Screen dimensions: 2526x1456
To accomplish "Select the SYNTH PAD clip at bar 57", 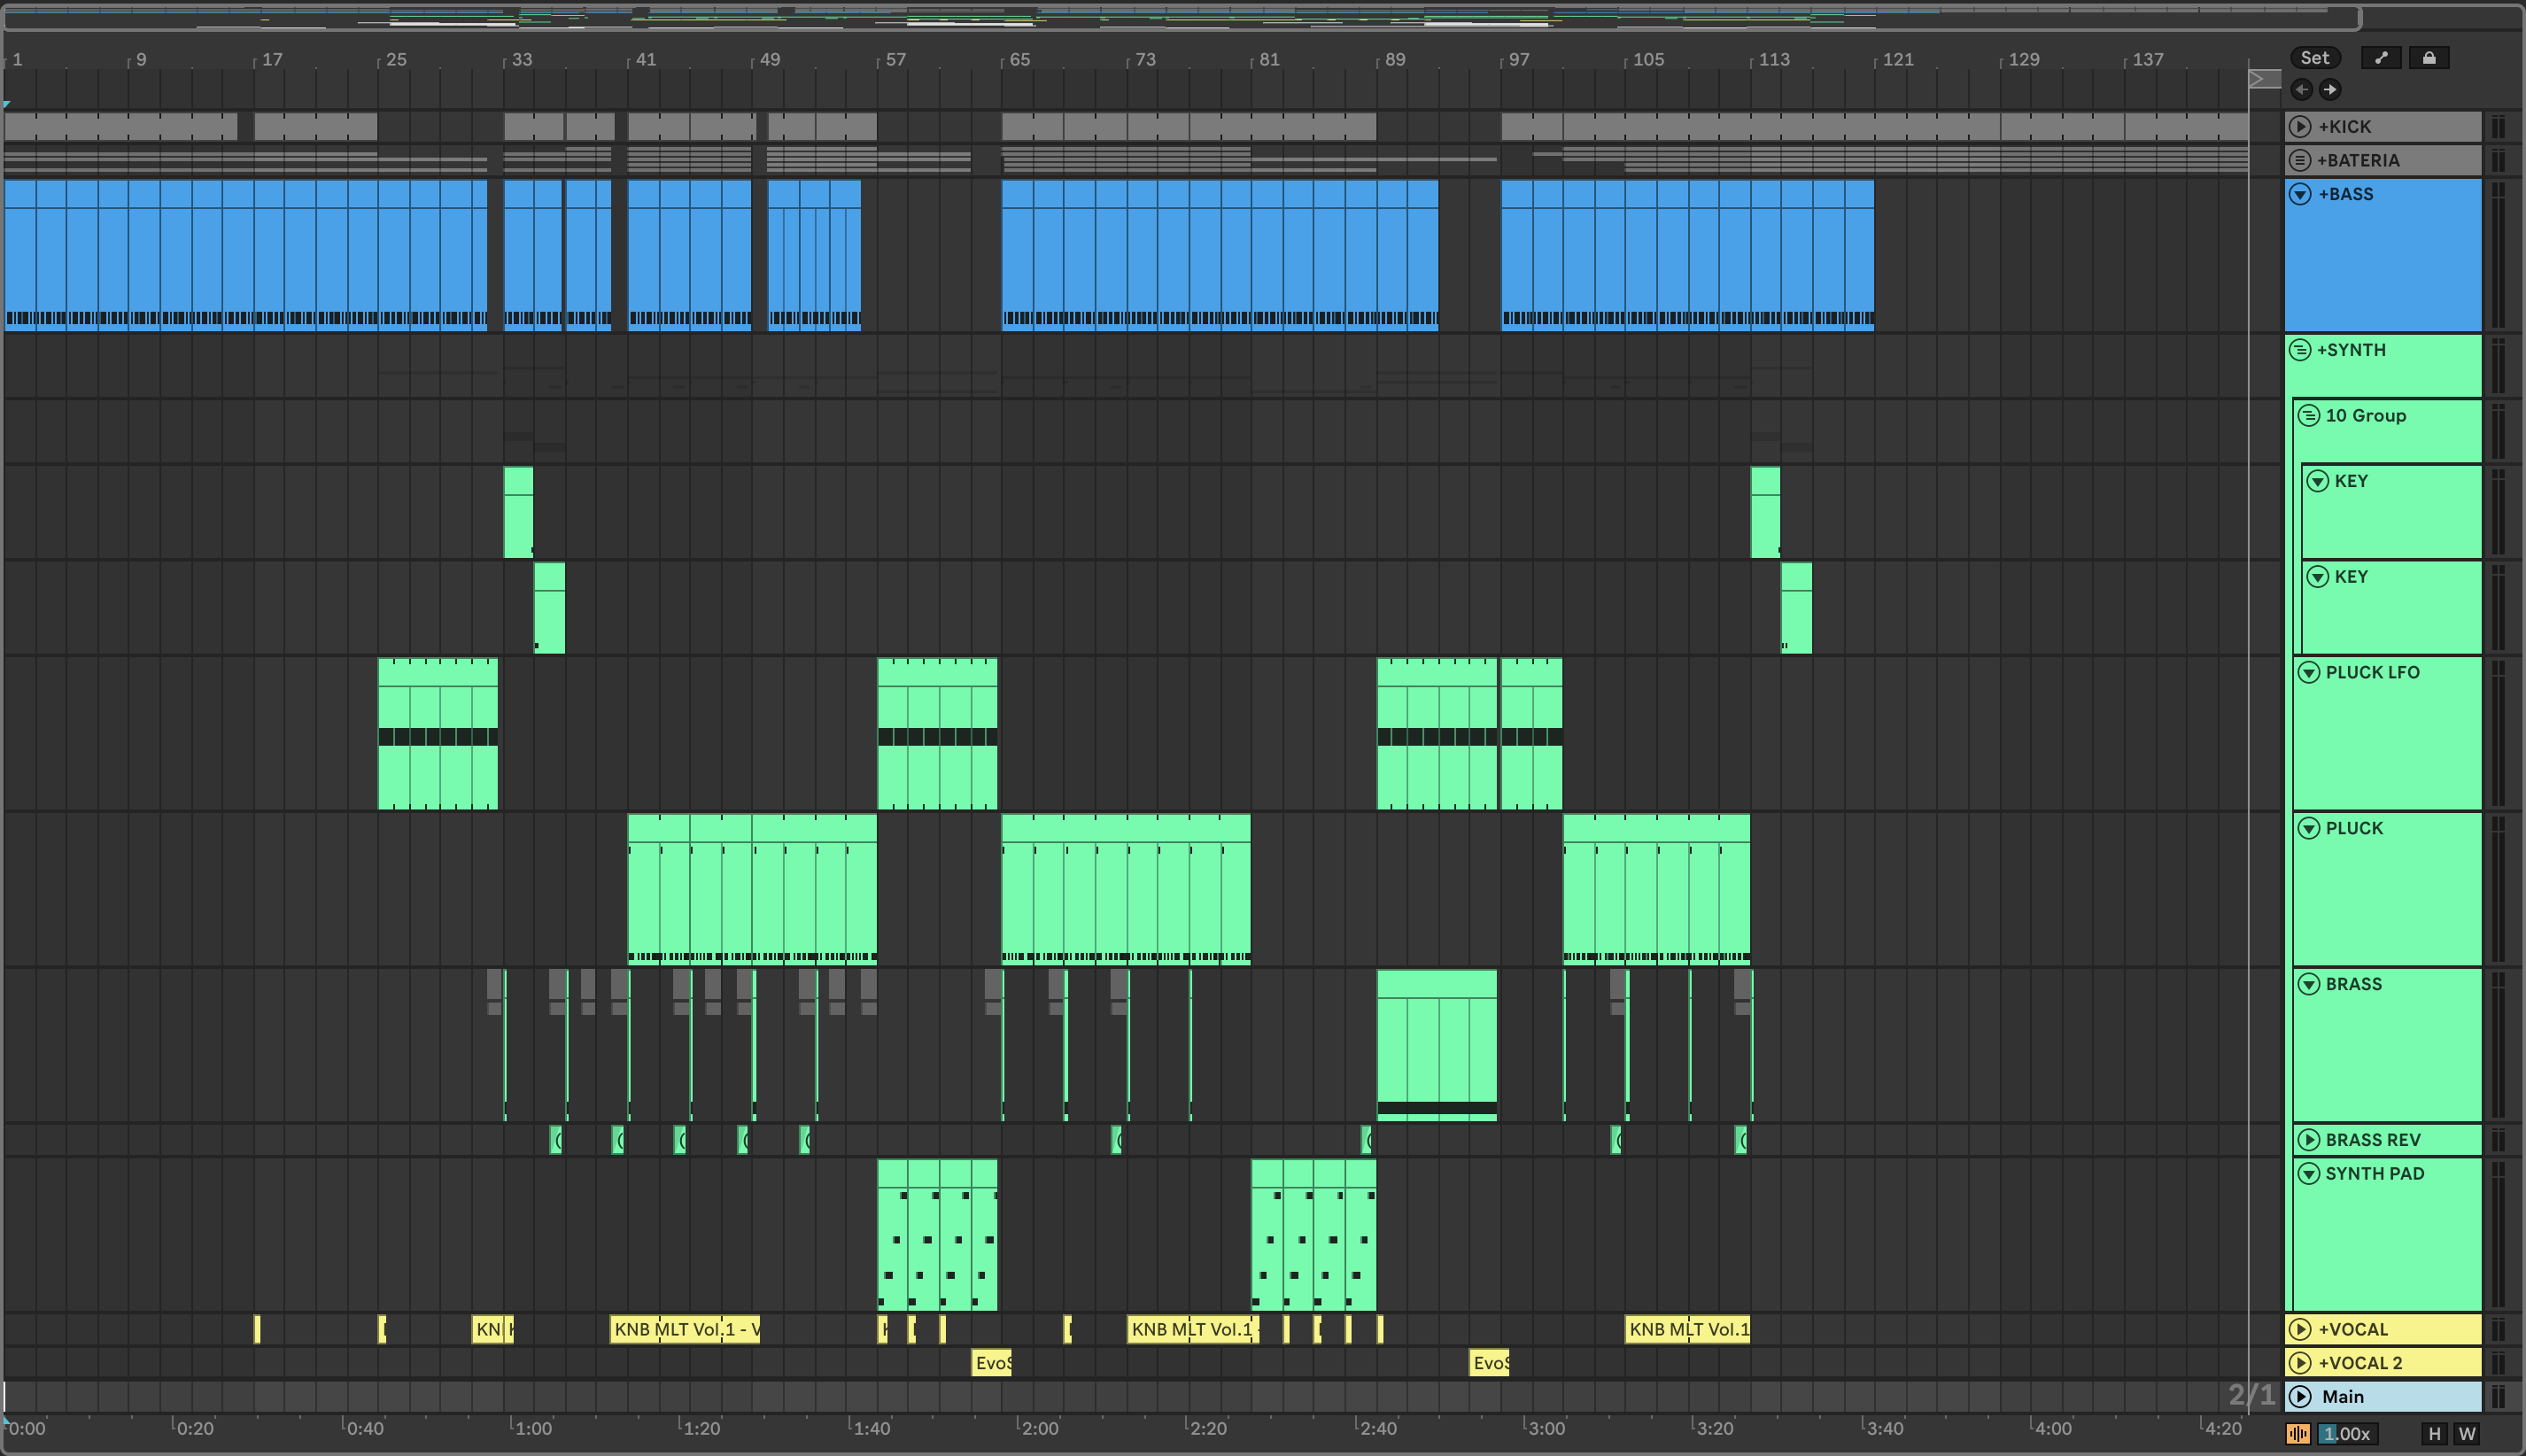I will (937, 1235).
